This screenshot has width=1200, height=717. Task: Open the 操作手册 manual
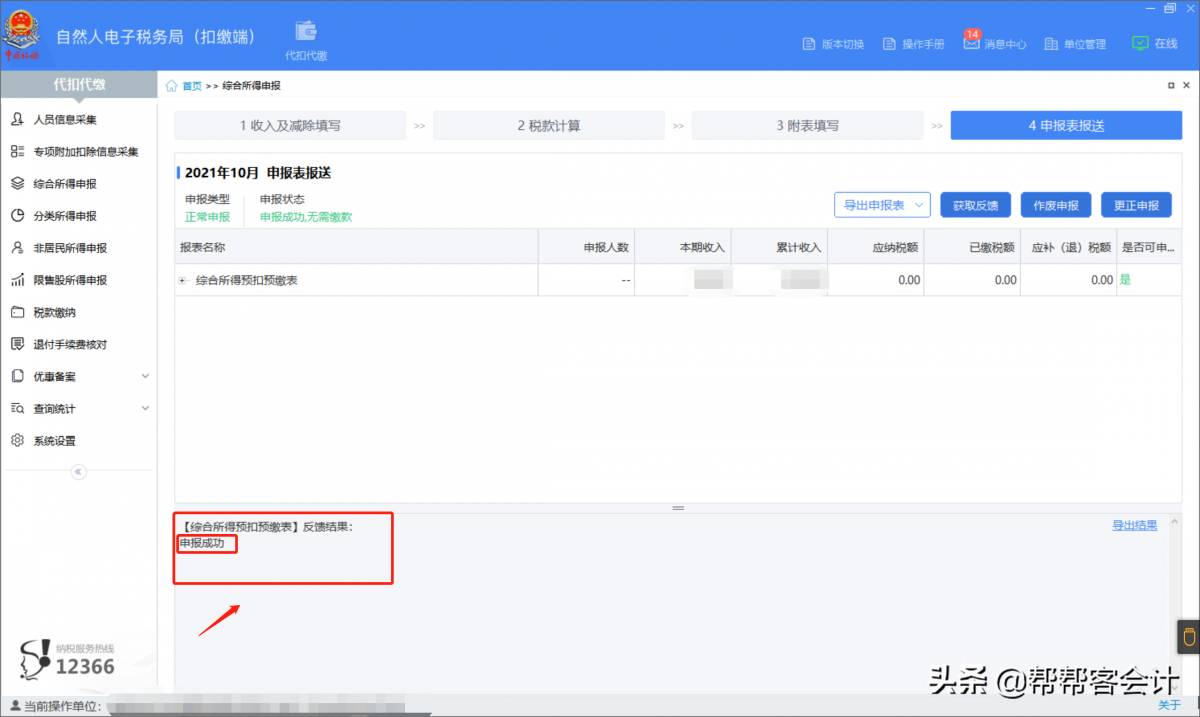(x=915, y=44)
